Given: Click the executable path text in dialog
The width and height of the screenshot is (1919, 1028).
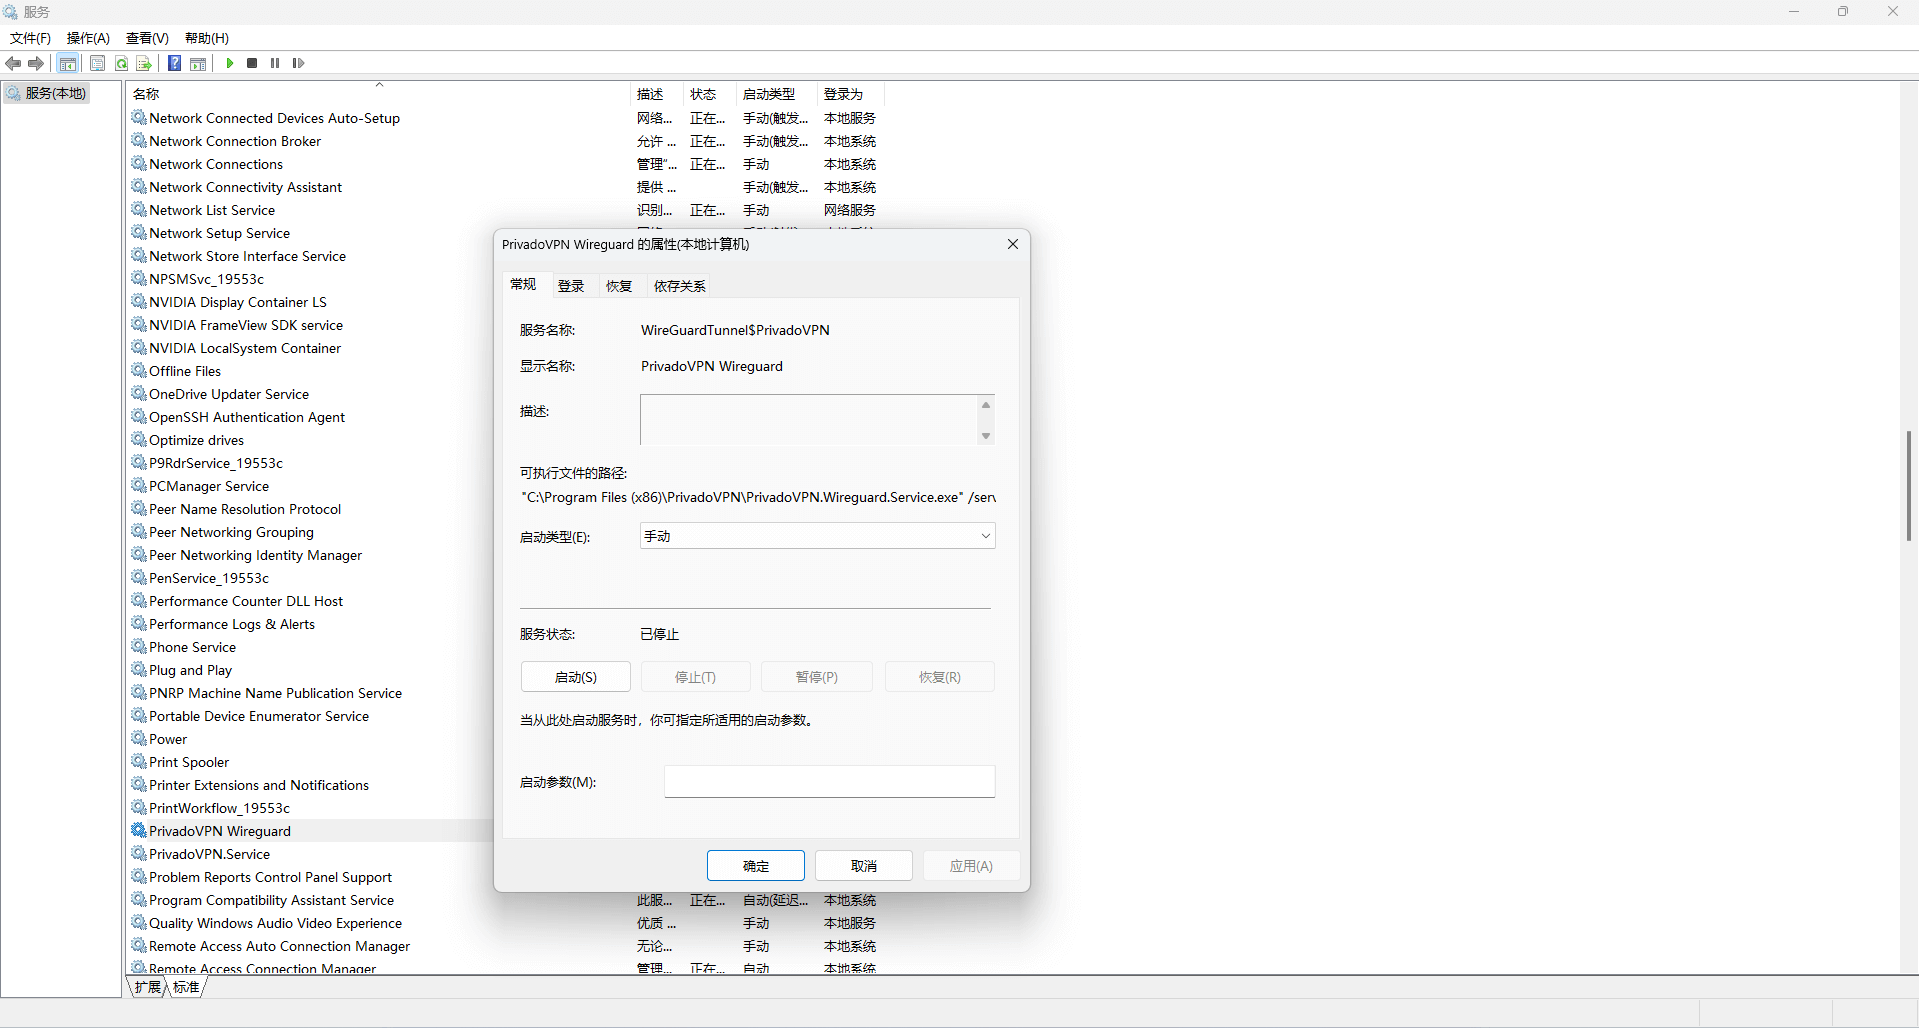Looking at the screenshot, I should tap(758, 497).
